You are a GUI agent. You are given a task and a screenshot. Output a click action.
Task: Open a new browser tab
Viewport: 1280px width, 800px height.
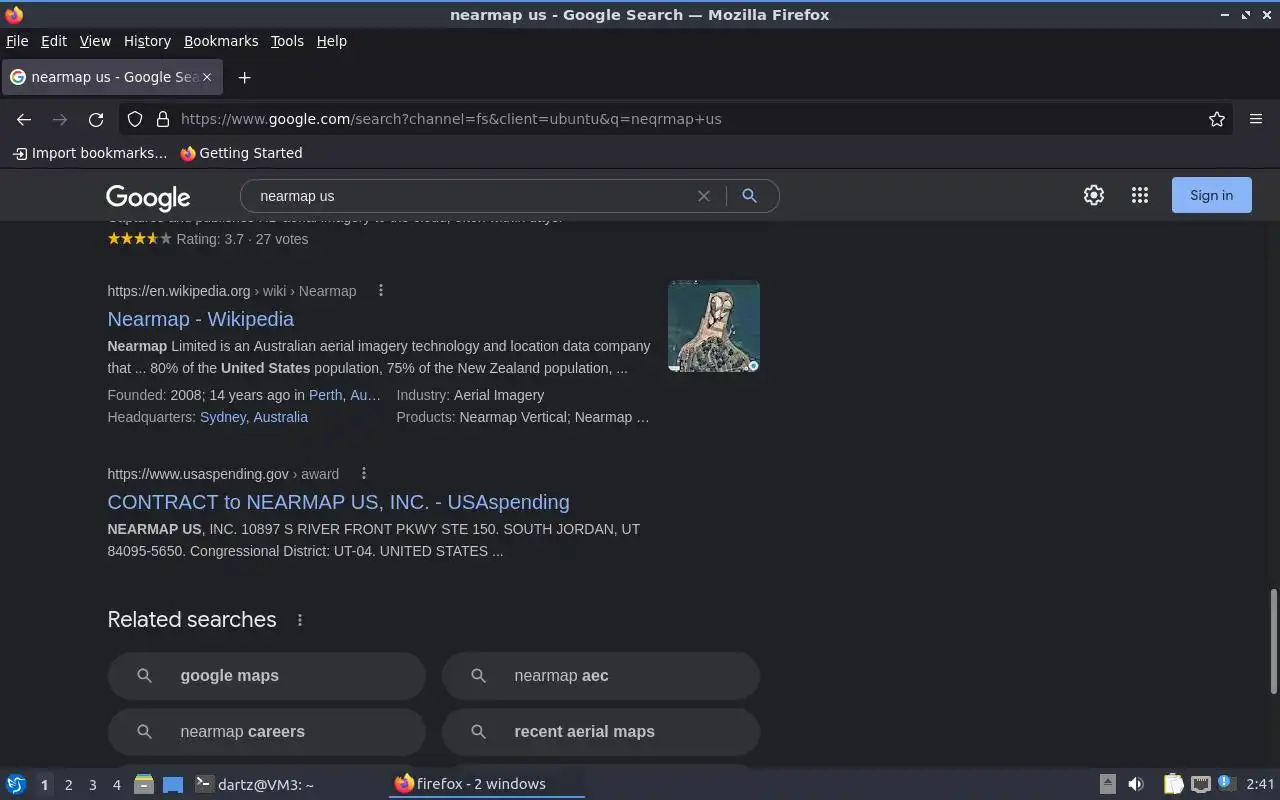coord(244,77)
